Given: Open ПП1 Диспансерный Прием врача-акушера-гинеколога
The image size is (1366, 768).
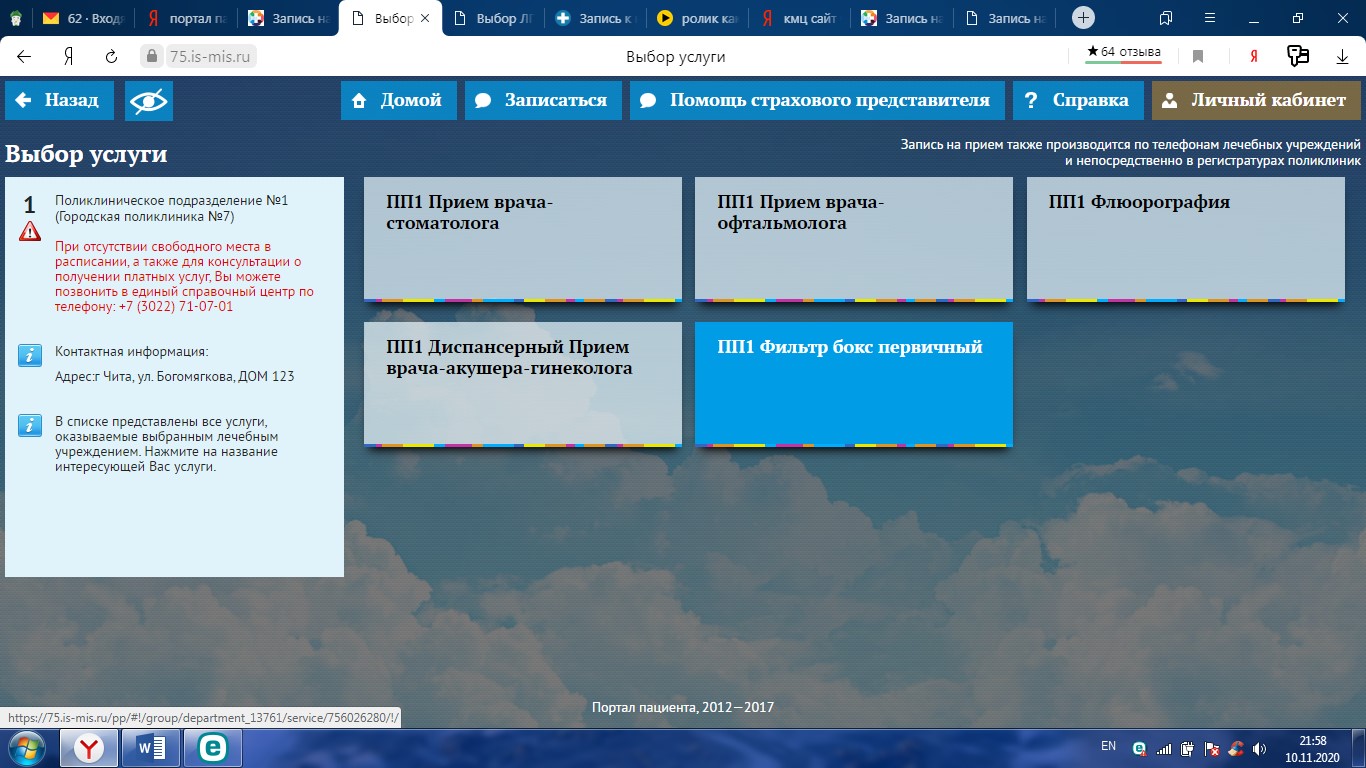Looking at the screenshot, I should (522, 384).
